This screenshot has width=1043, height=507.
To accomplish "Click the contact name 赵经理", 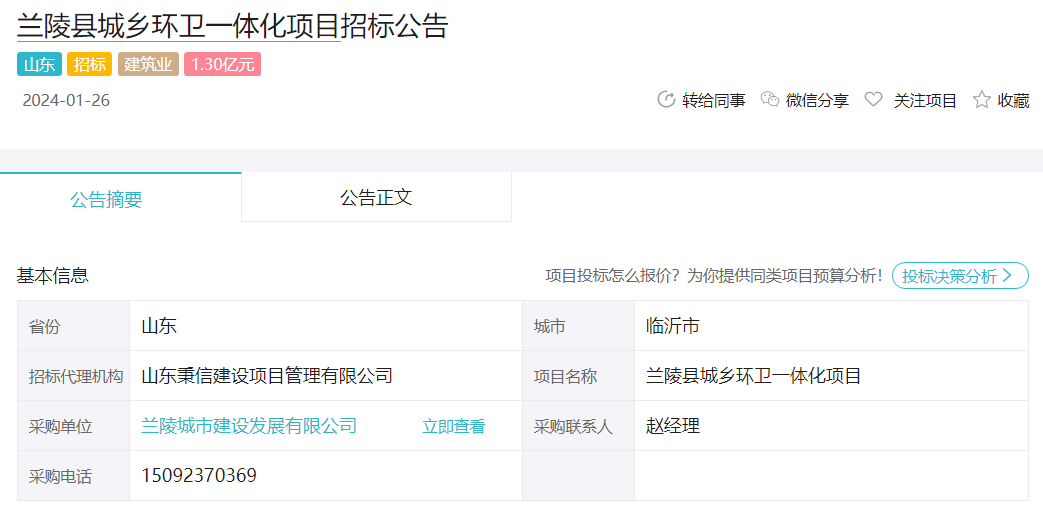I will [x=672, y=426].
